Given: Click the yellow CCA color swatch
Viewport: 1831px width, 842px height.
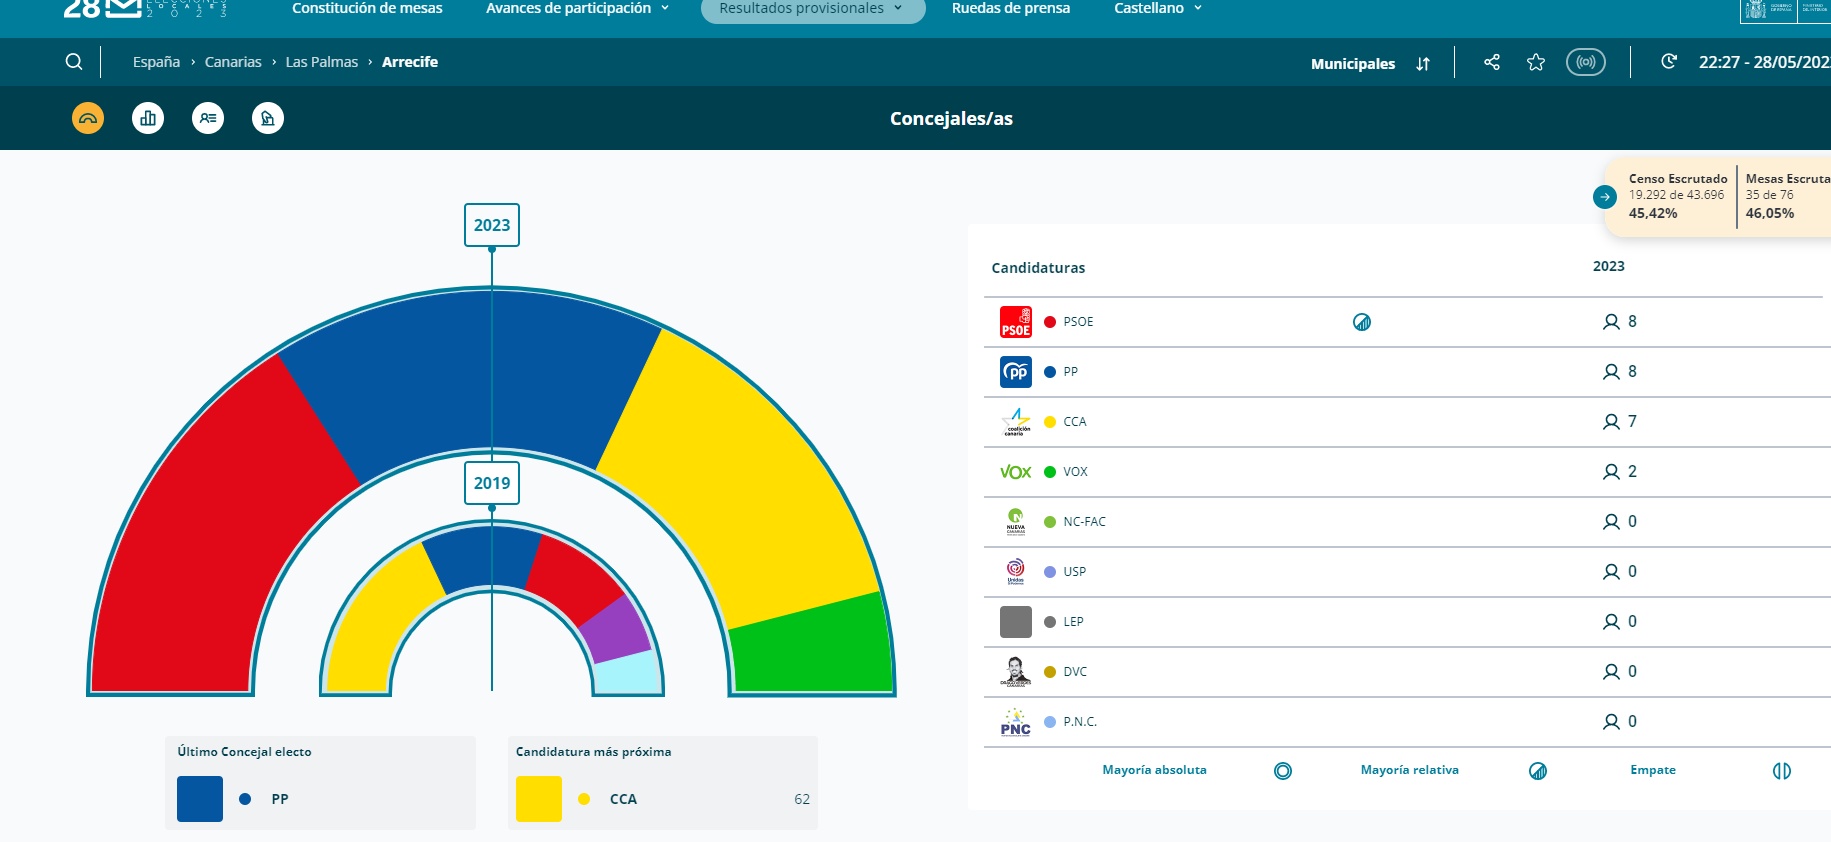Looking at the screenshot, I should point(538,799).
